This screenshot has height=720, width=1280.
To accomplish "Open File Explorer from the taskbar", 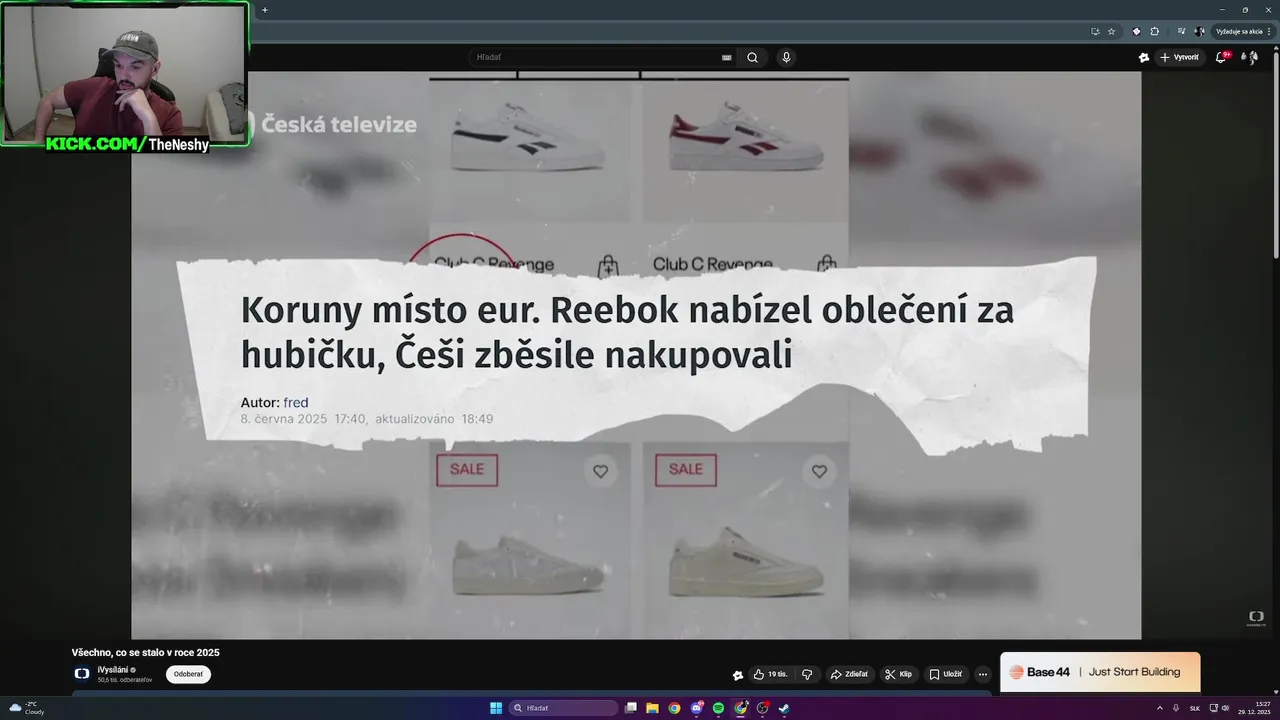I will coord(653,708).
